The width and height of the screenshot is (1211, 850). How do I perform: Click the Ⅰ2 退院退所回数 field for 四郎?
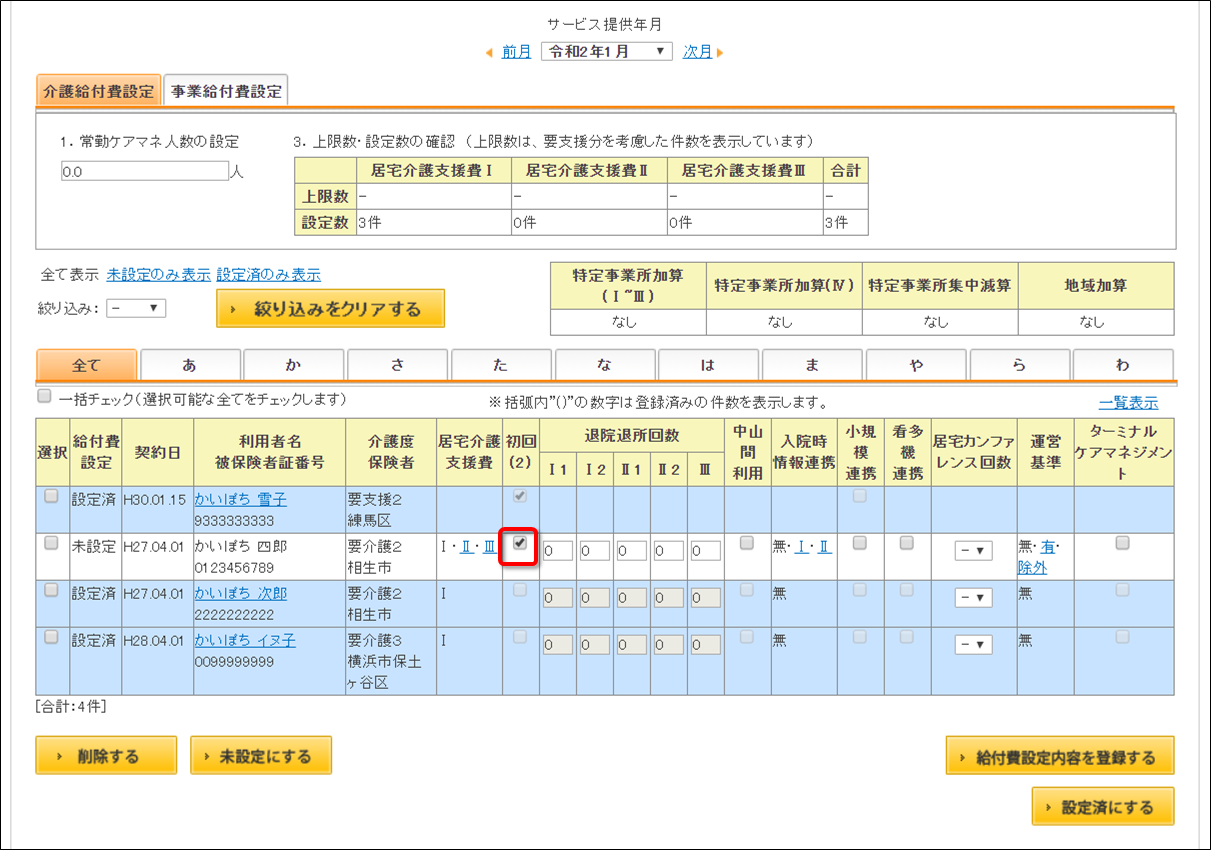[595, 551]
